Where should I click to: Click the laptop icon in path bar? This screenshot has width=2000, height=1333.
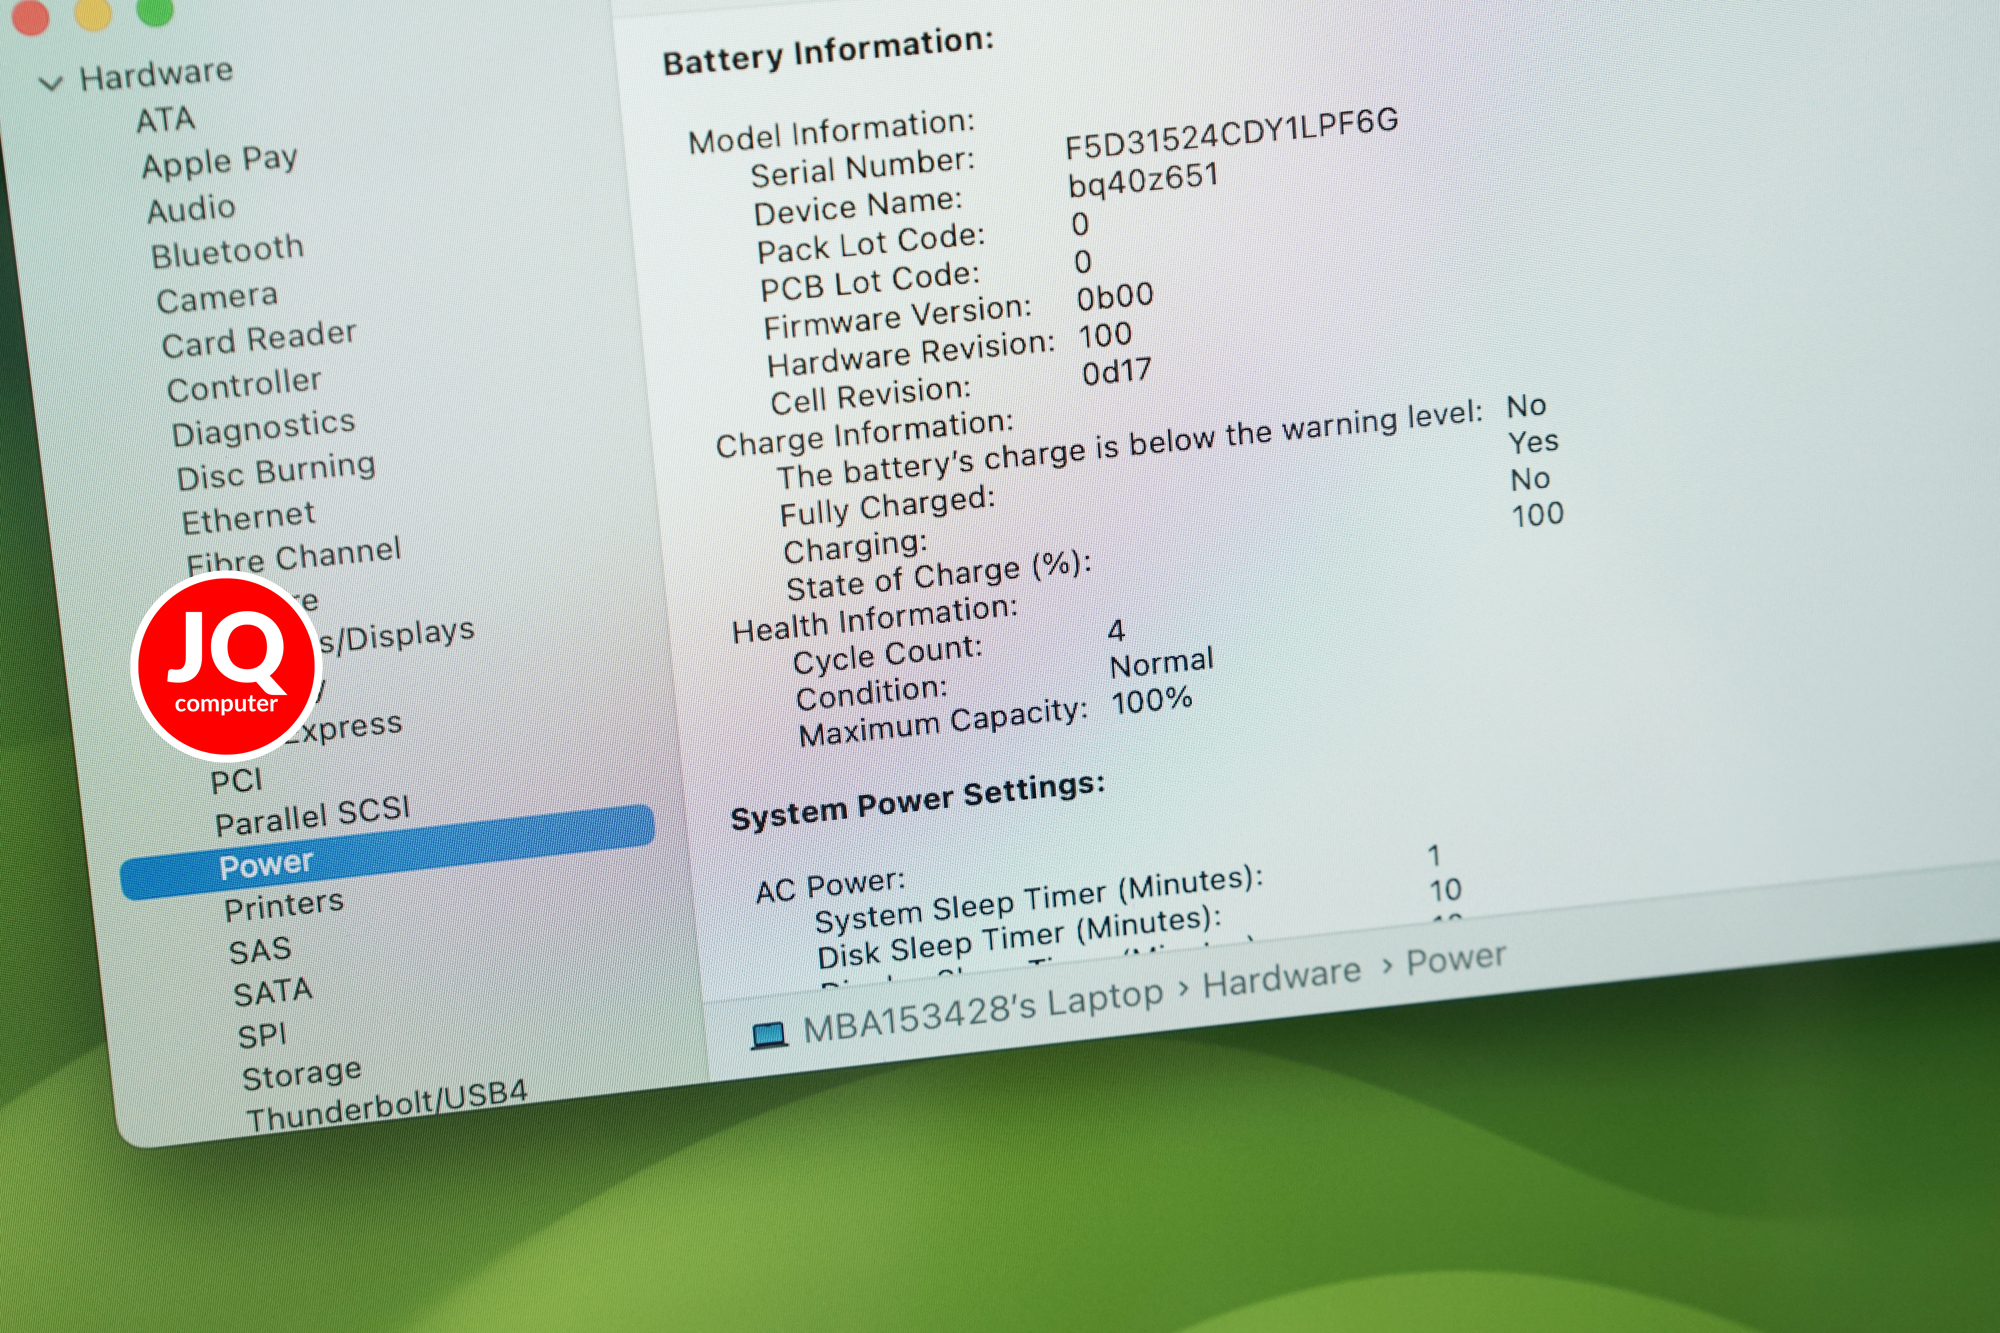768,1036
